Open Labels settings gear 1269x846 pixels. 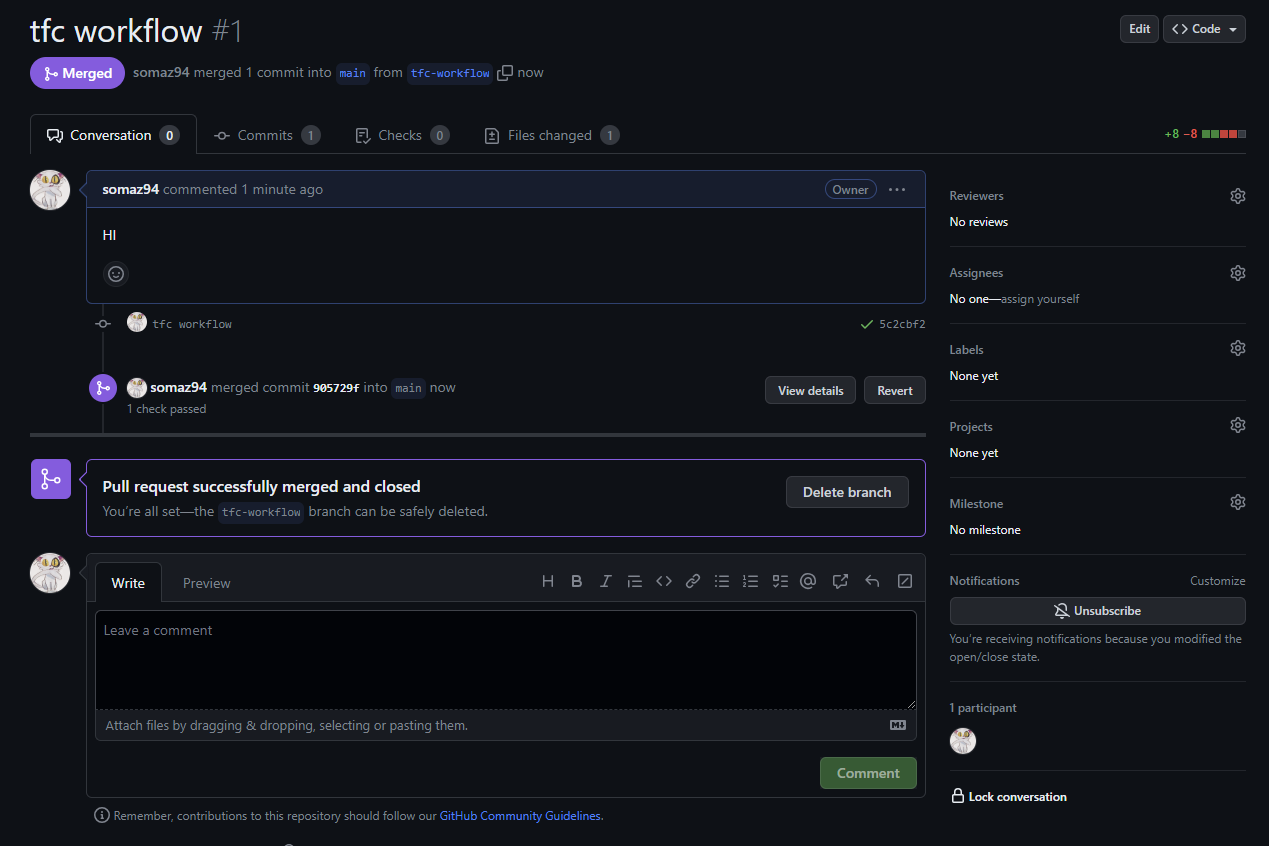click(x=1237, y=348)
